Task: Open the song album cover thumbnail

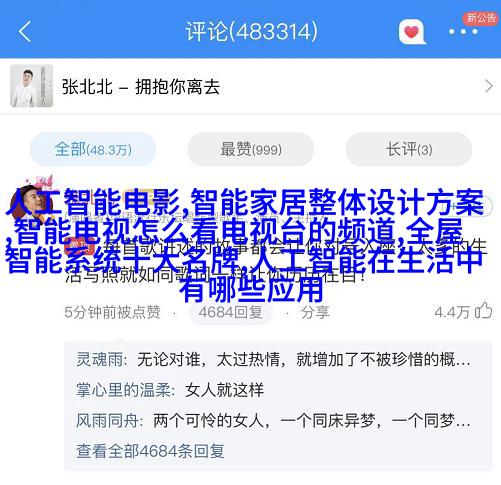Action: (31, 86)
